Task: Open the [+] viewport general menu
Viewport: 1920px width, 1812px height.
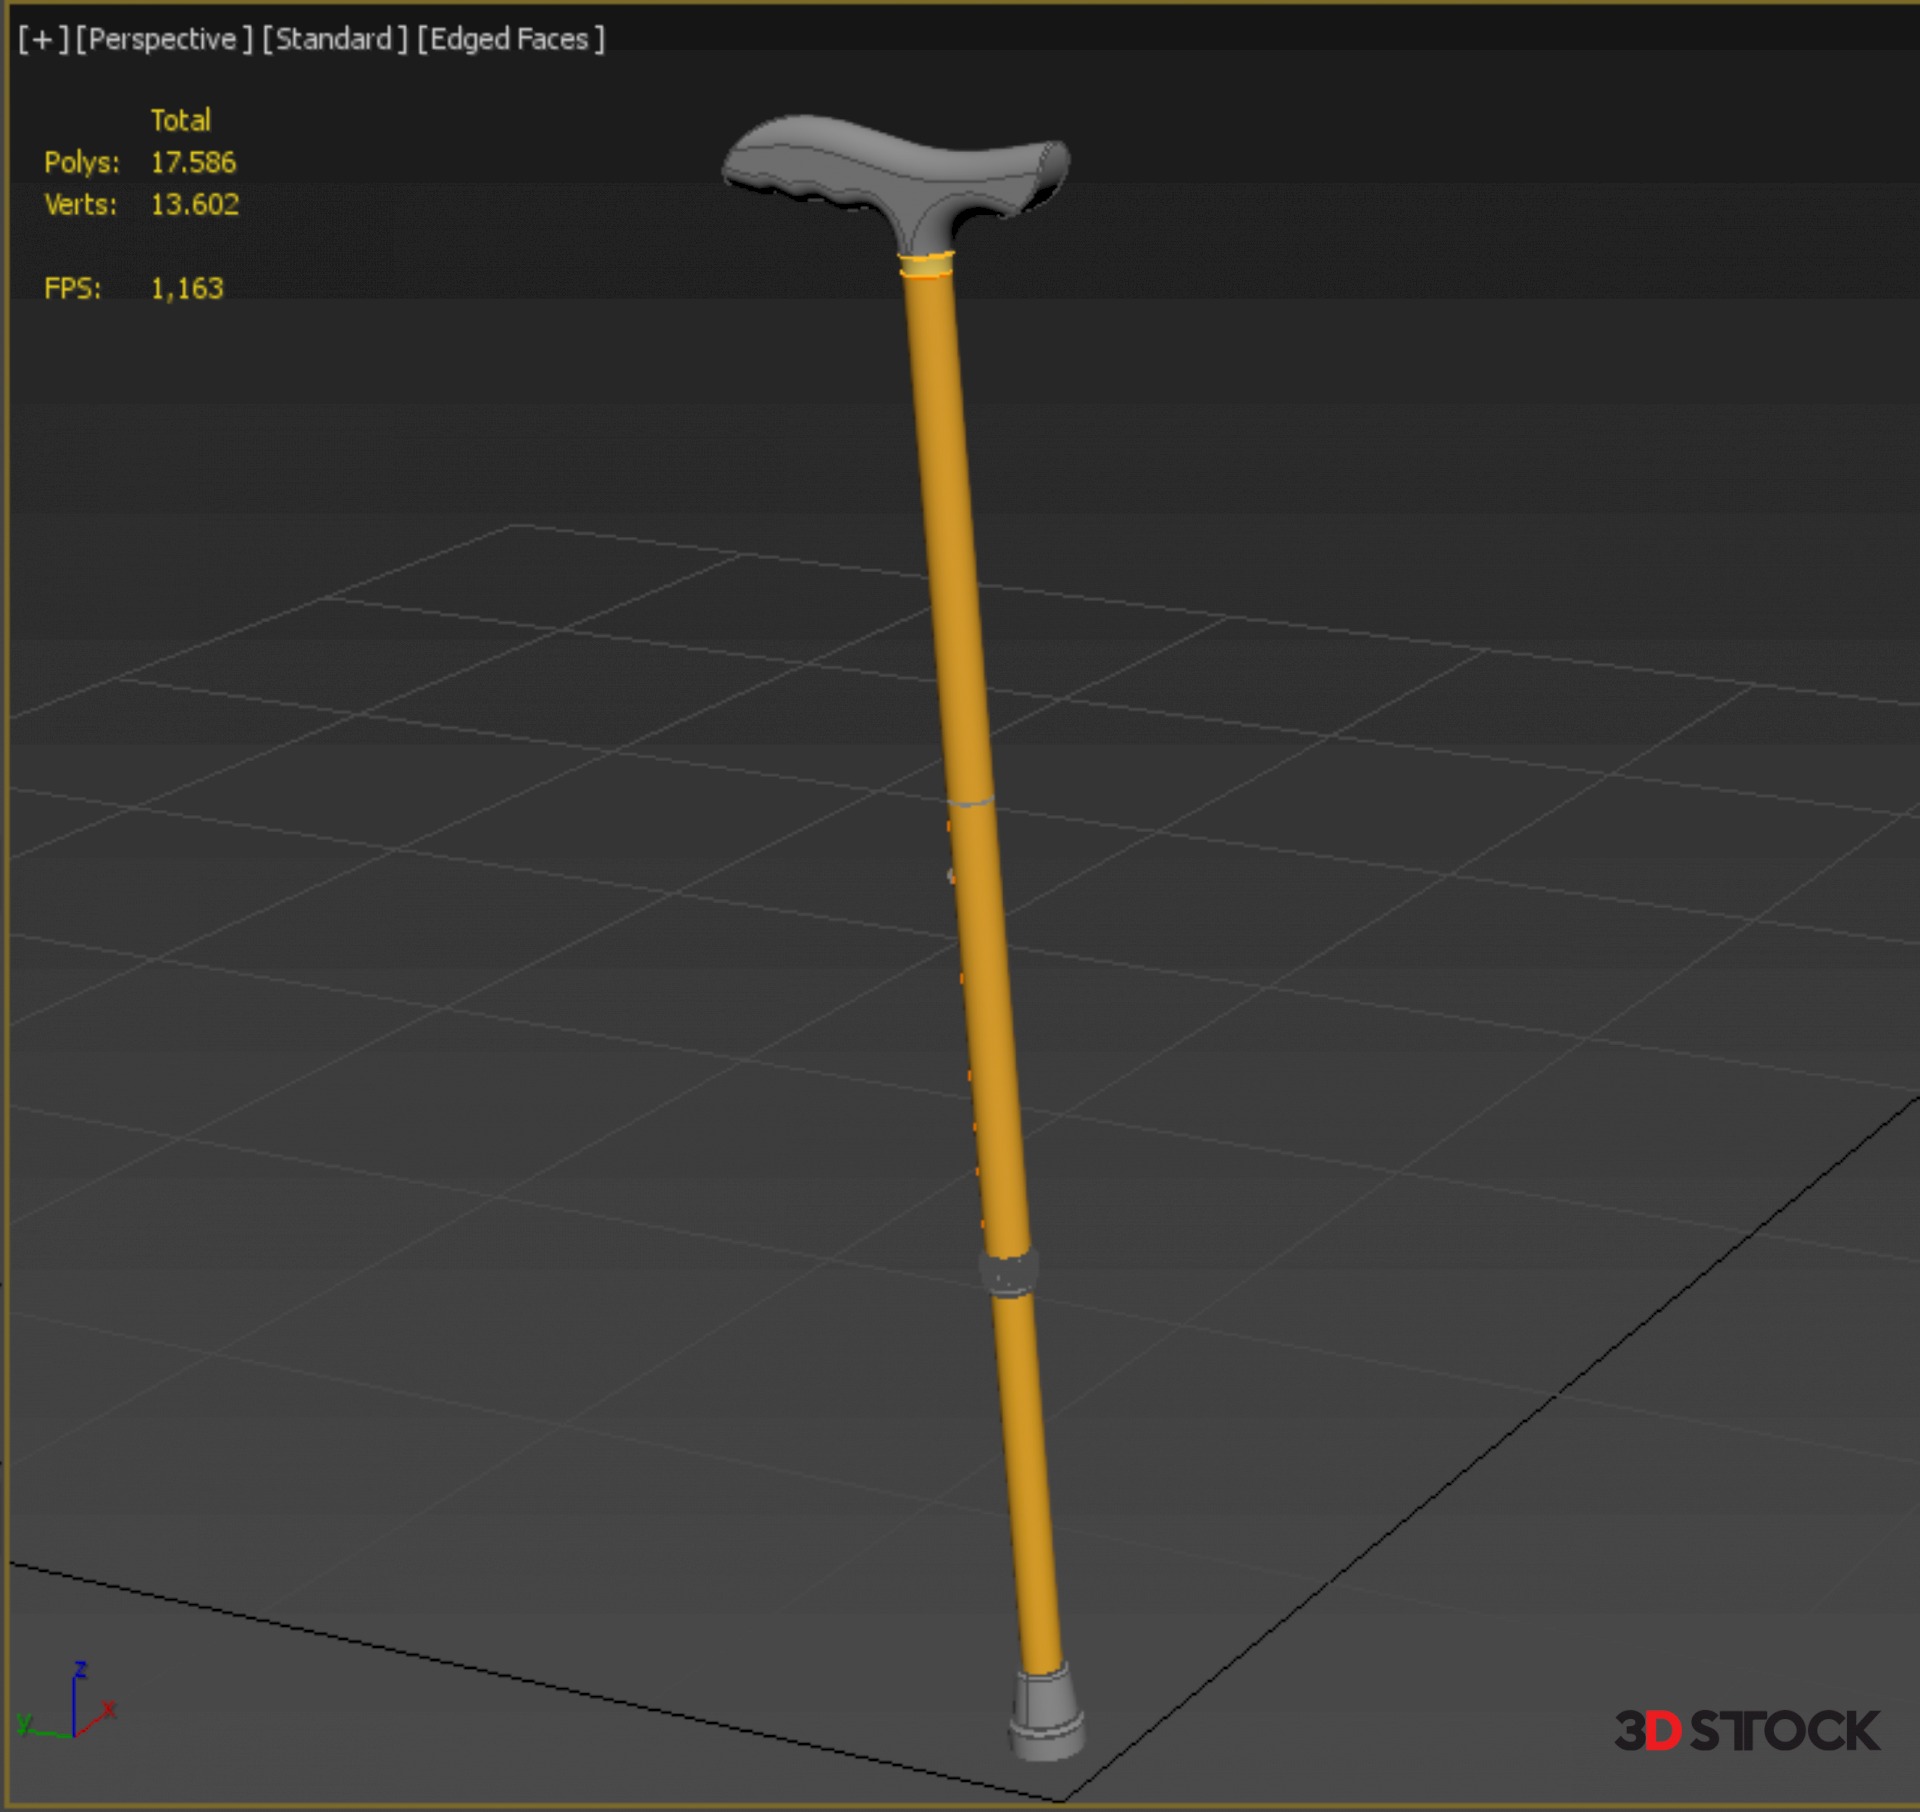Action: pyautogui.click(x=42, y=39)
